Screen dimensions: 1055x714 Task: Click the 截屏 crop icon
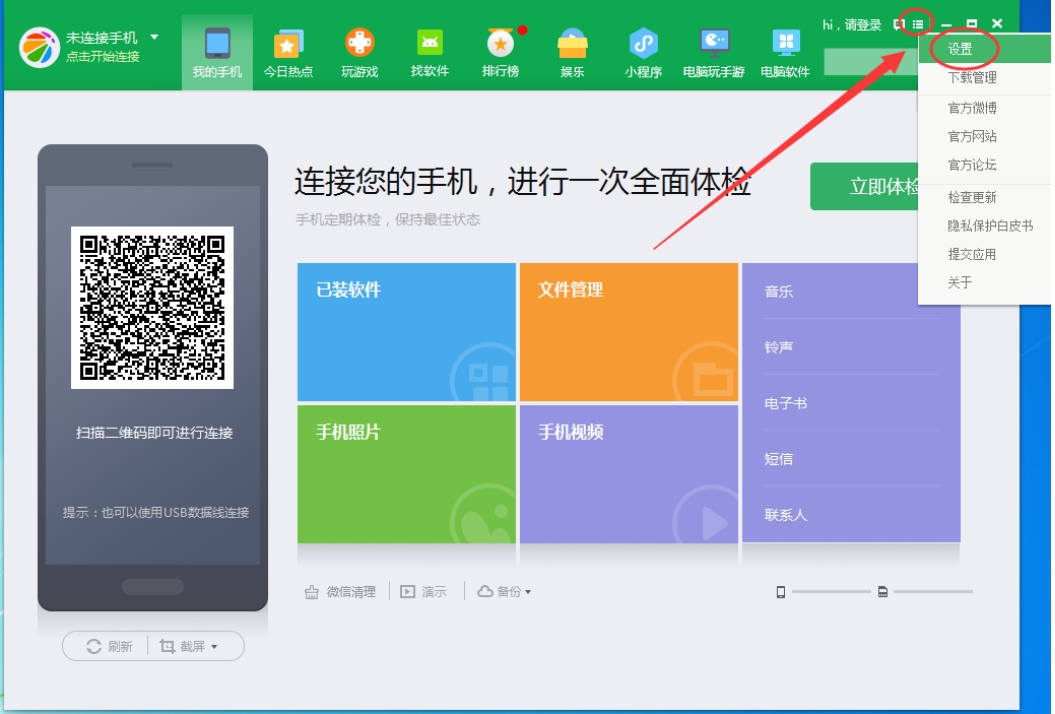click(x=167, y=647)
